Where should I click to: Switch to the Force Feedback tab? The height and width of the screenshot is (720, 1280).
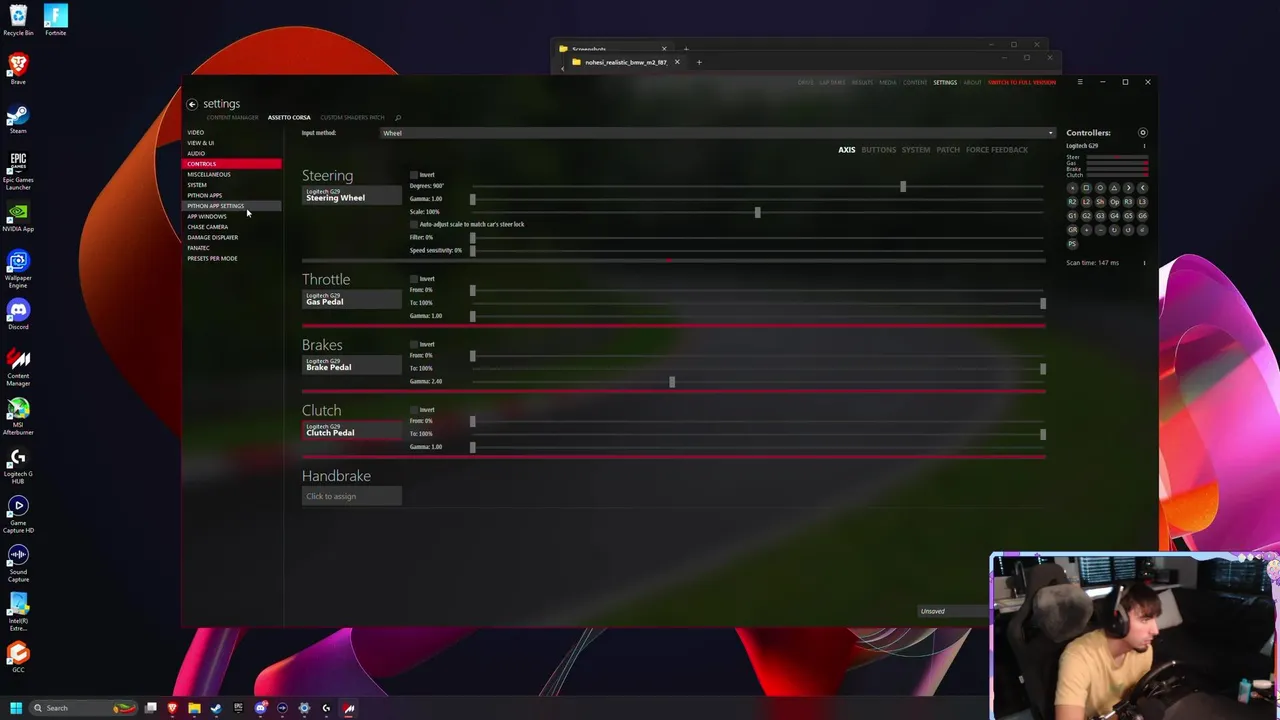pyautogui.click(x=997, y=150)
